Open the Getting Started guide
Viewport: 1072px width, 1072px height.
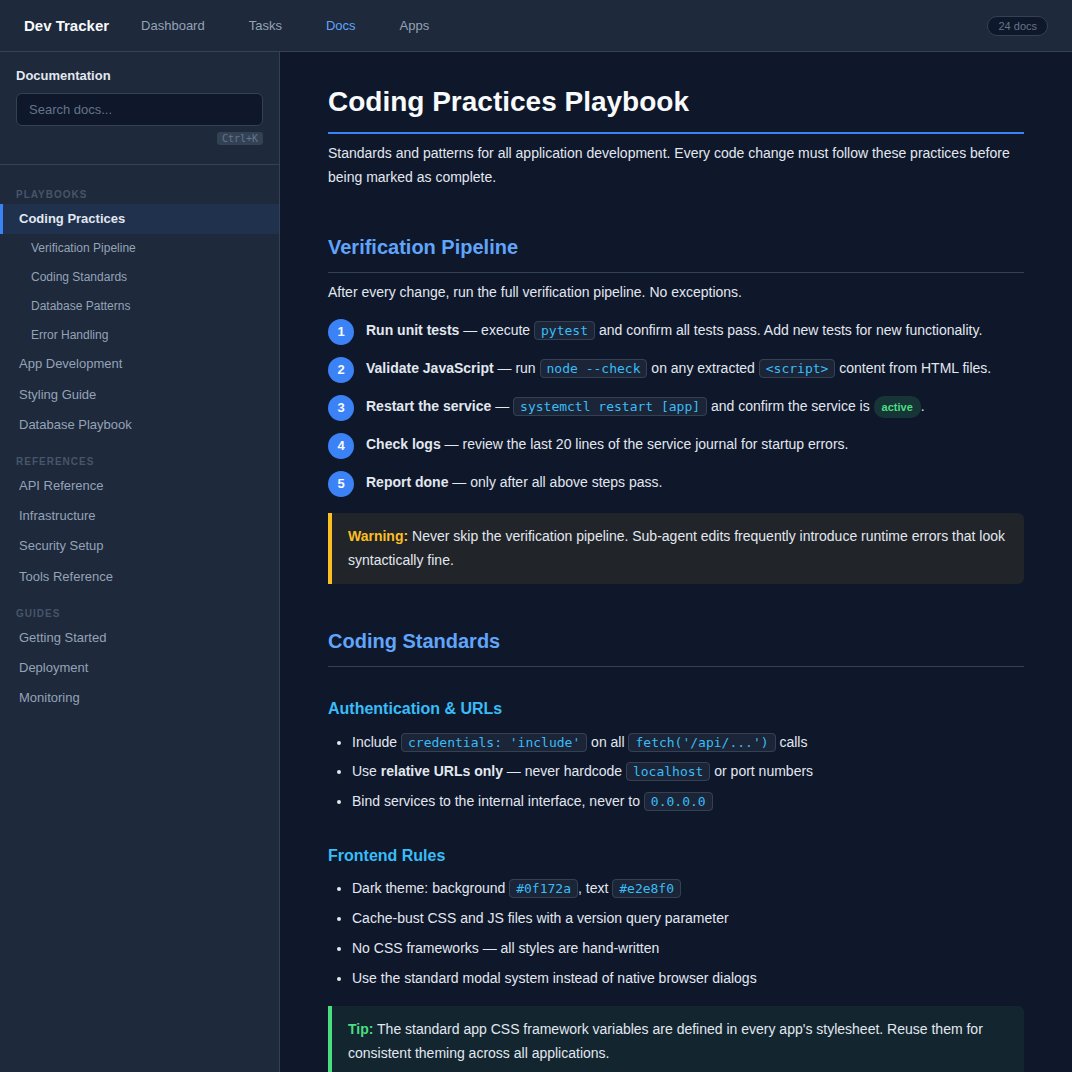tap(62, 637)
